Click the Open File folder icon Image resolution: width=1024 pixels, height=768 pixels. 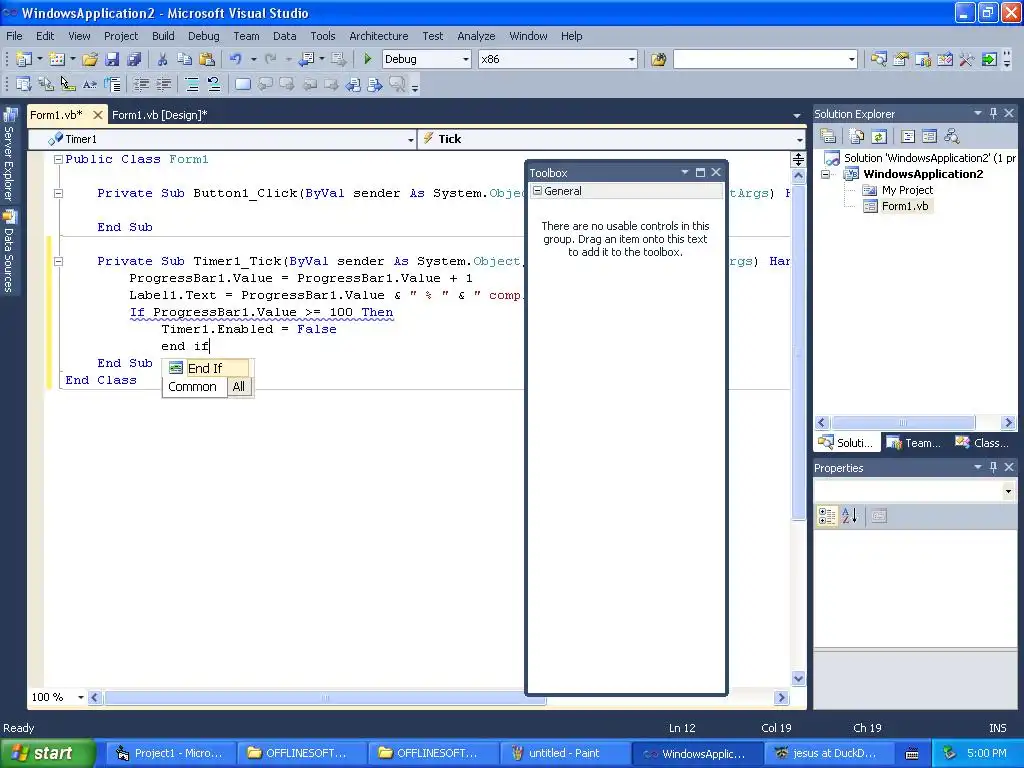pyautogui.click(x=90, y=59)
